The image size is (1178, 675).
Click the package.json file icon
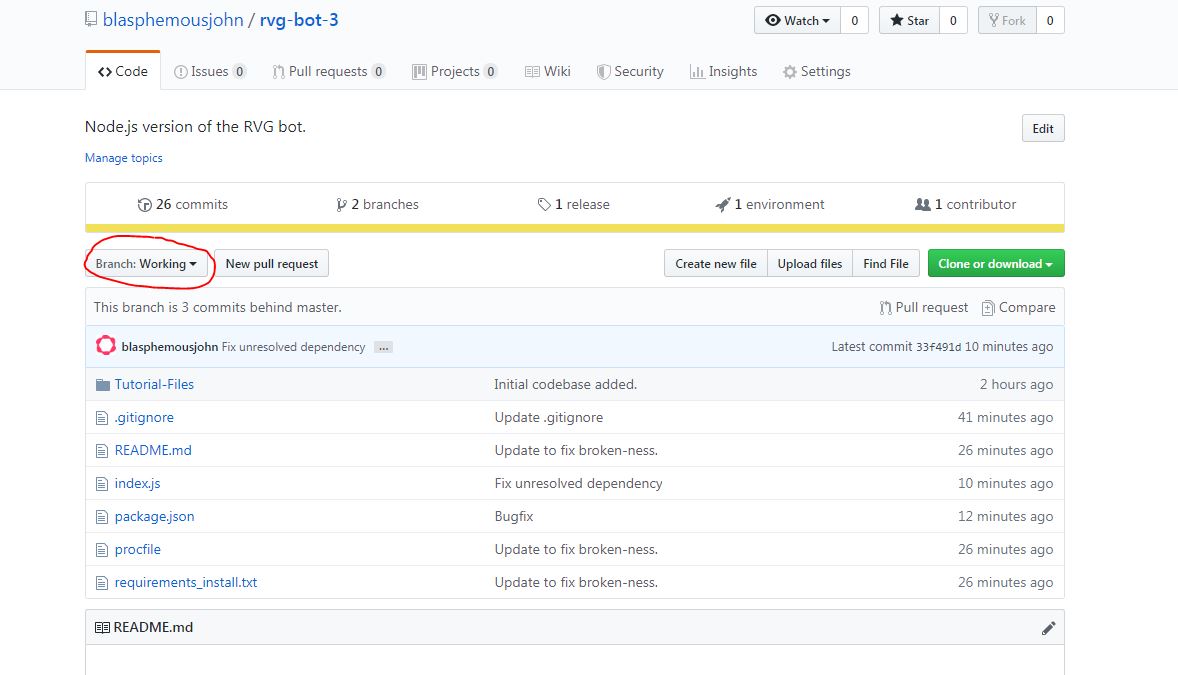[102, 517]
